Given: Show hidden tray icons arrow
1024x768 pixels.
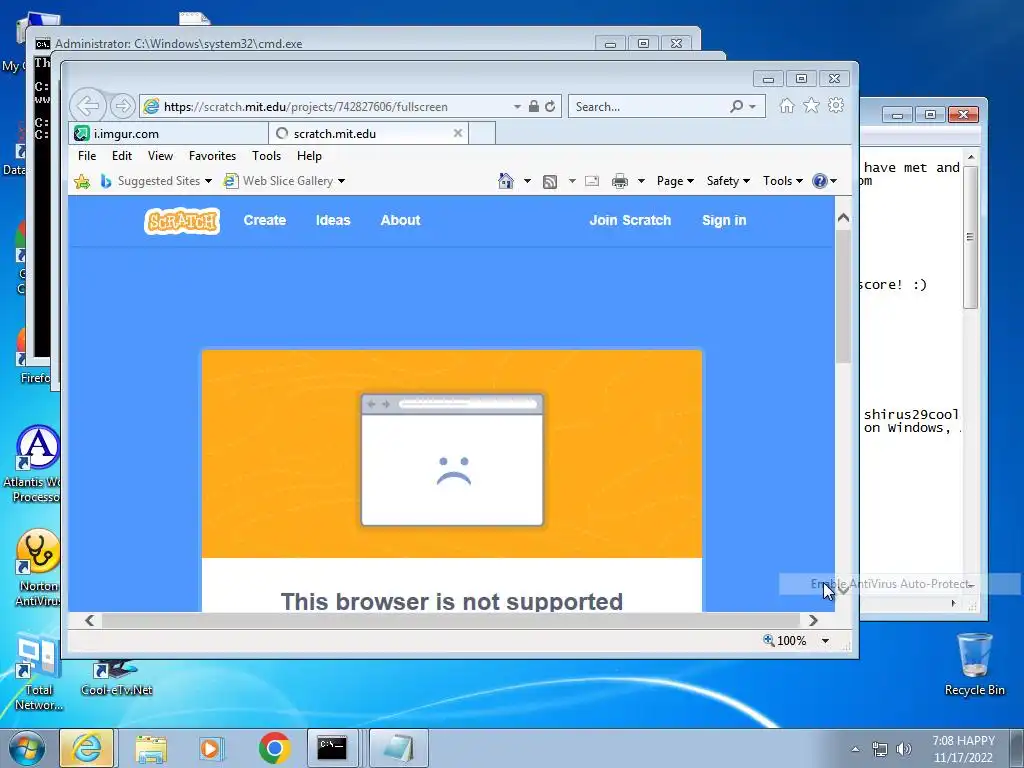Looking at the screenshot, I should point(855,749).
